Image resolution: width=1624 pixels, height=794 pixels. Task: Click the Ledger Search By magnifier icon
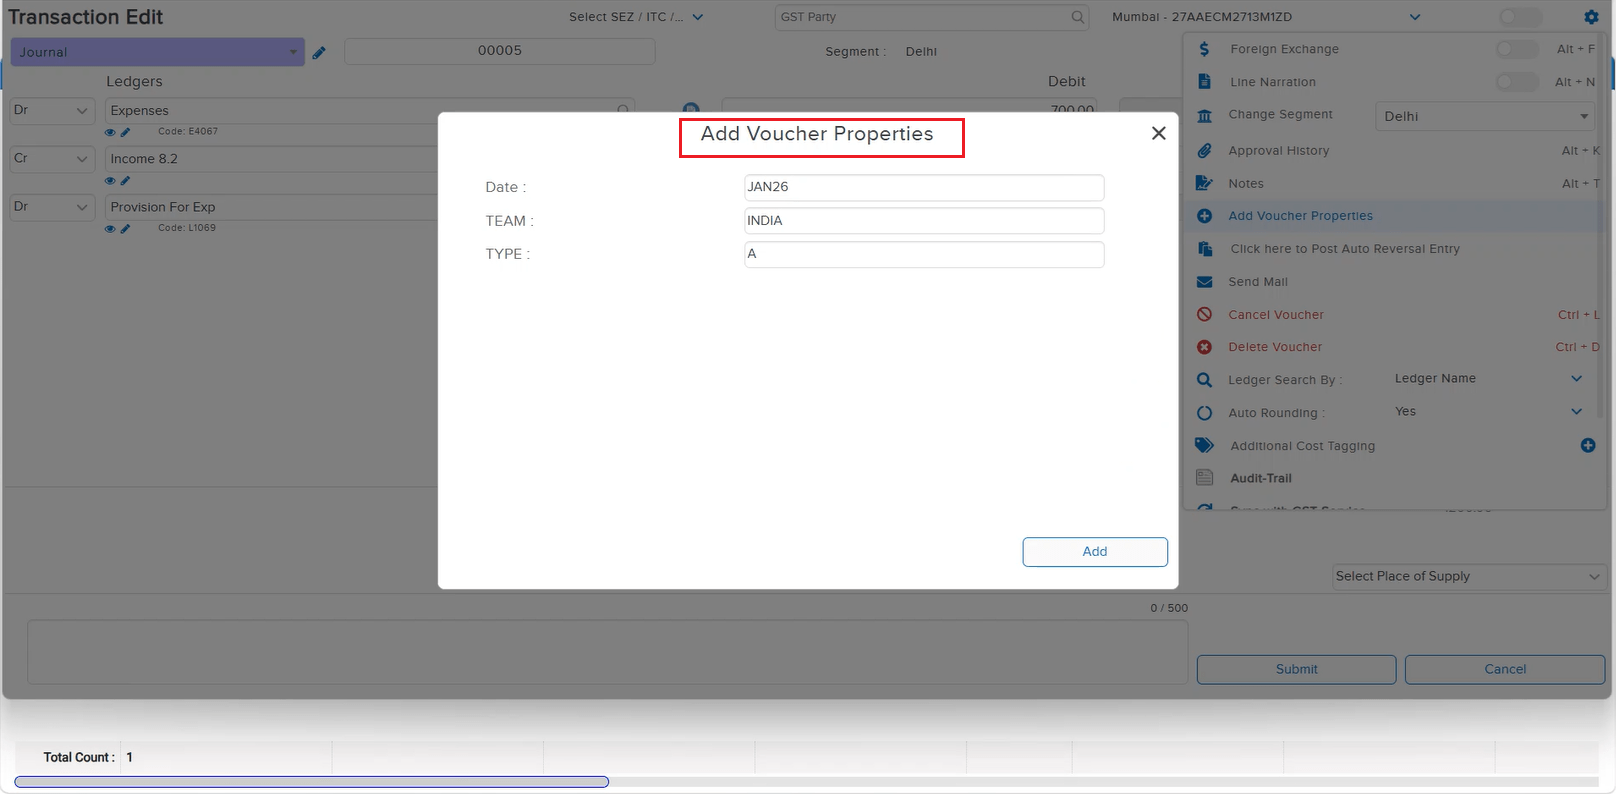(1204, 380)
